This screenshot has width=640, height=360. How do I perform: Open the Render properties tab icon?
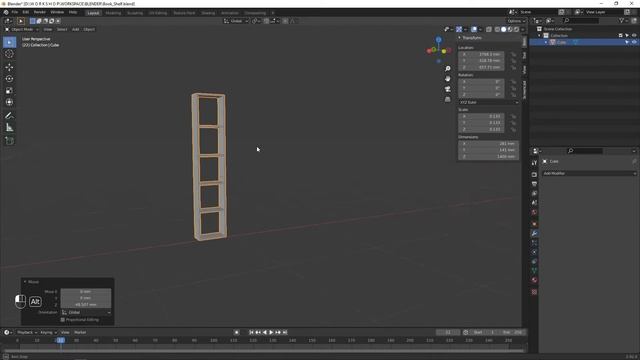[x=534, y=174]
